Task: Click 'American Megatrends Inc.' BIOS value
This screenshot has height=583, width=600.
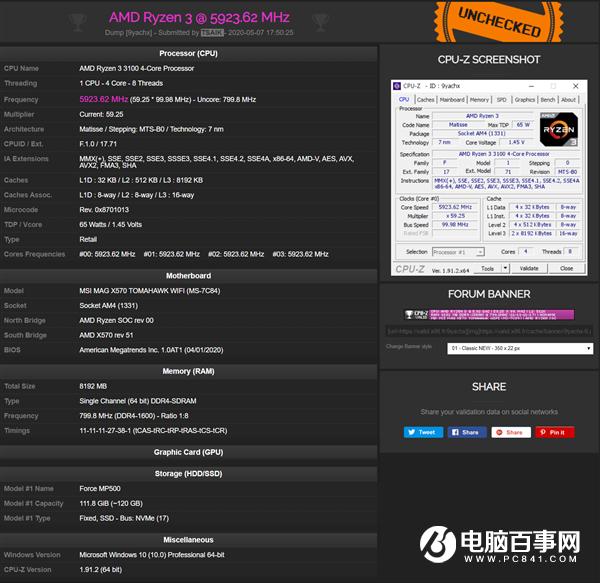Action: [x=151, y=350]
